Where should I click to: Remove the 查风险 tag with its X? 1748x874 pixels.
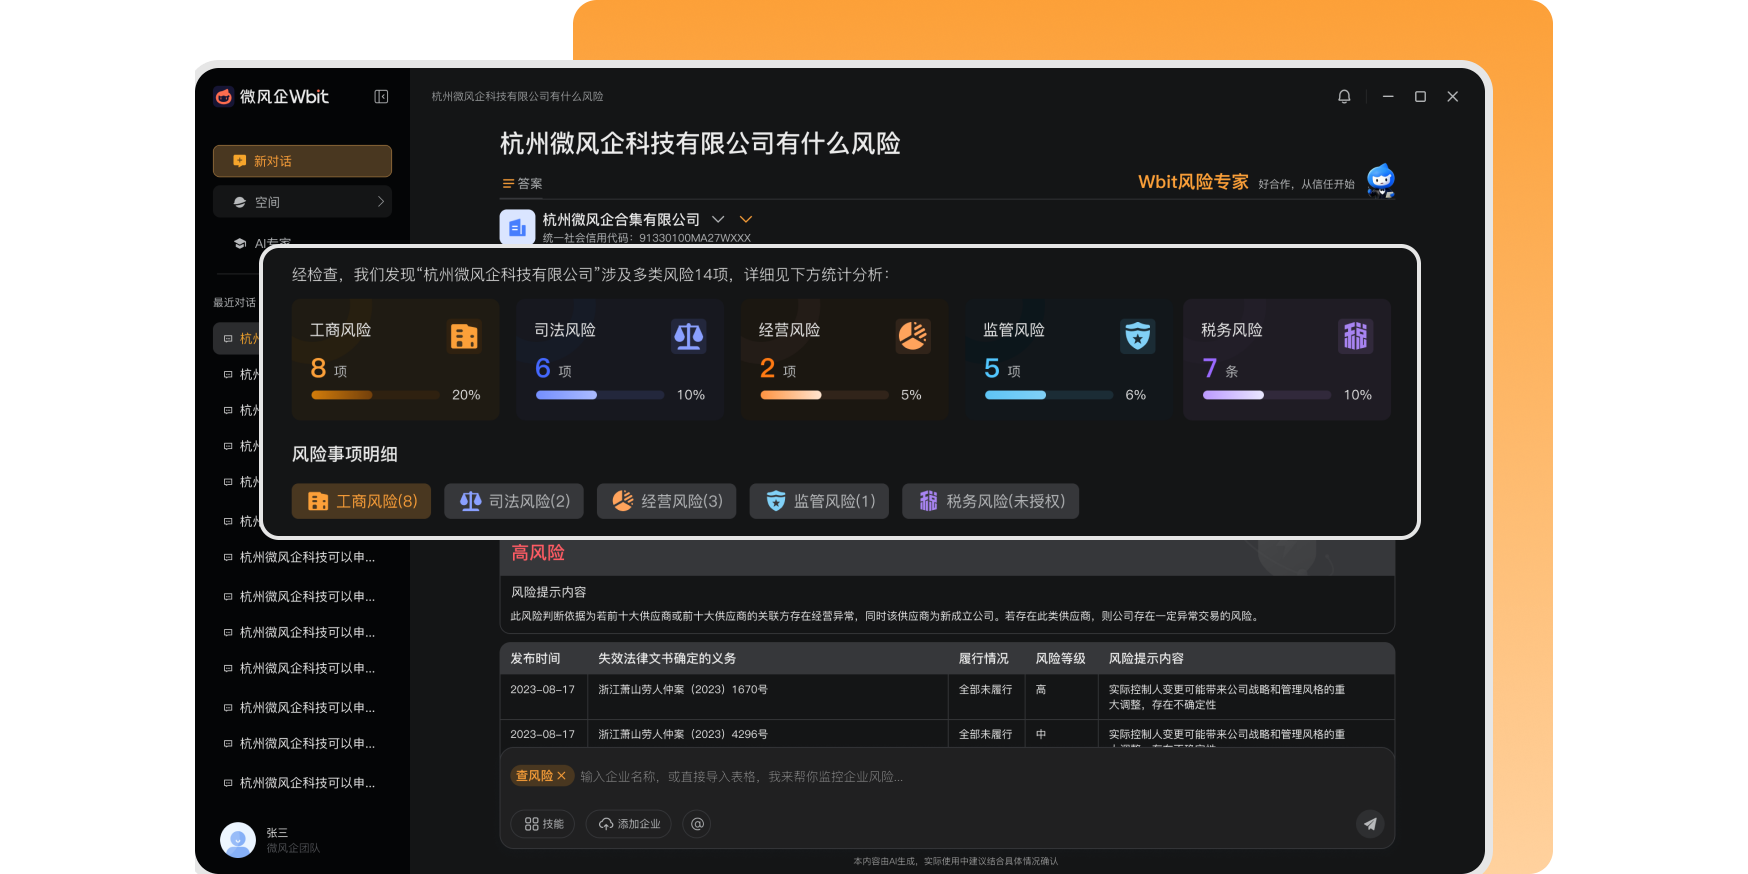click(x=561, y=776)
